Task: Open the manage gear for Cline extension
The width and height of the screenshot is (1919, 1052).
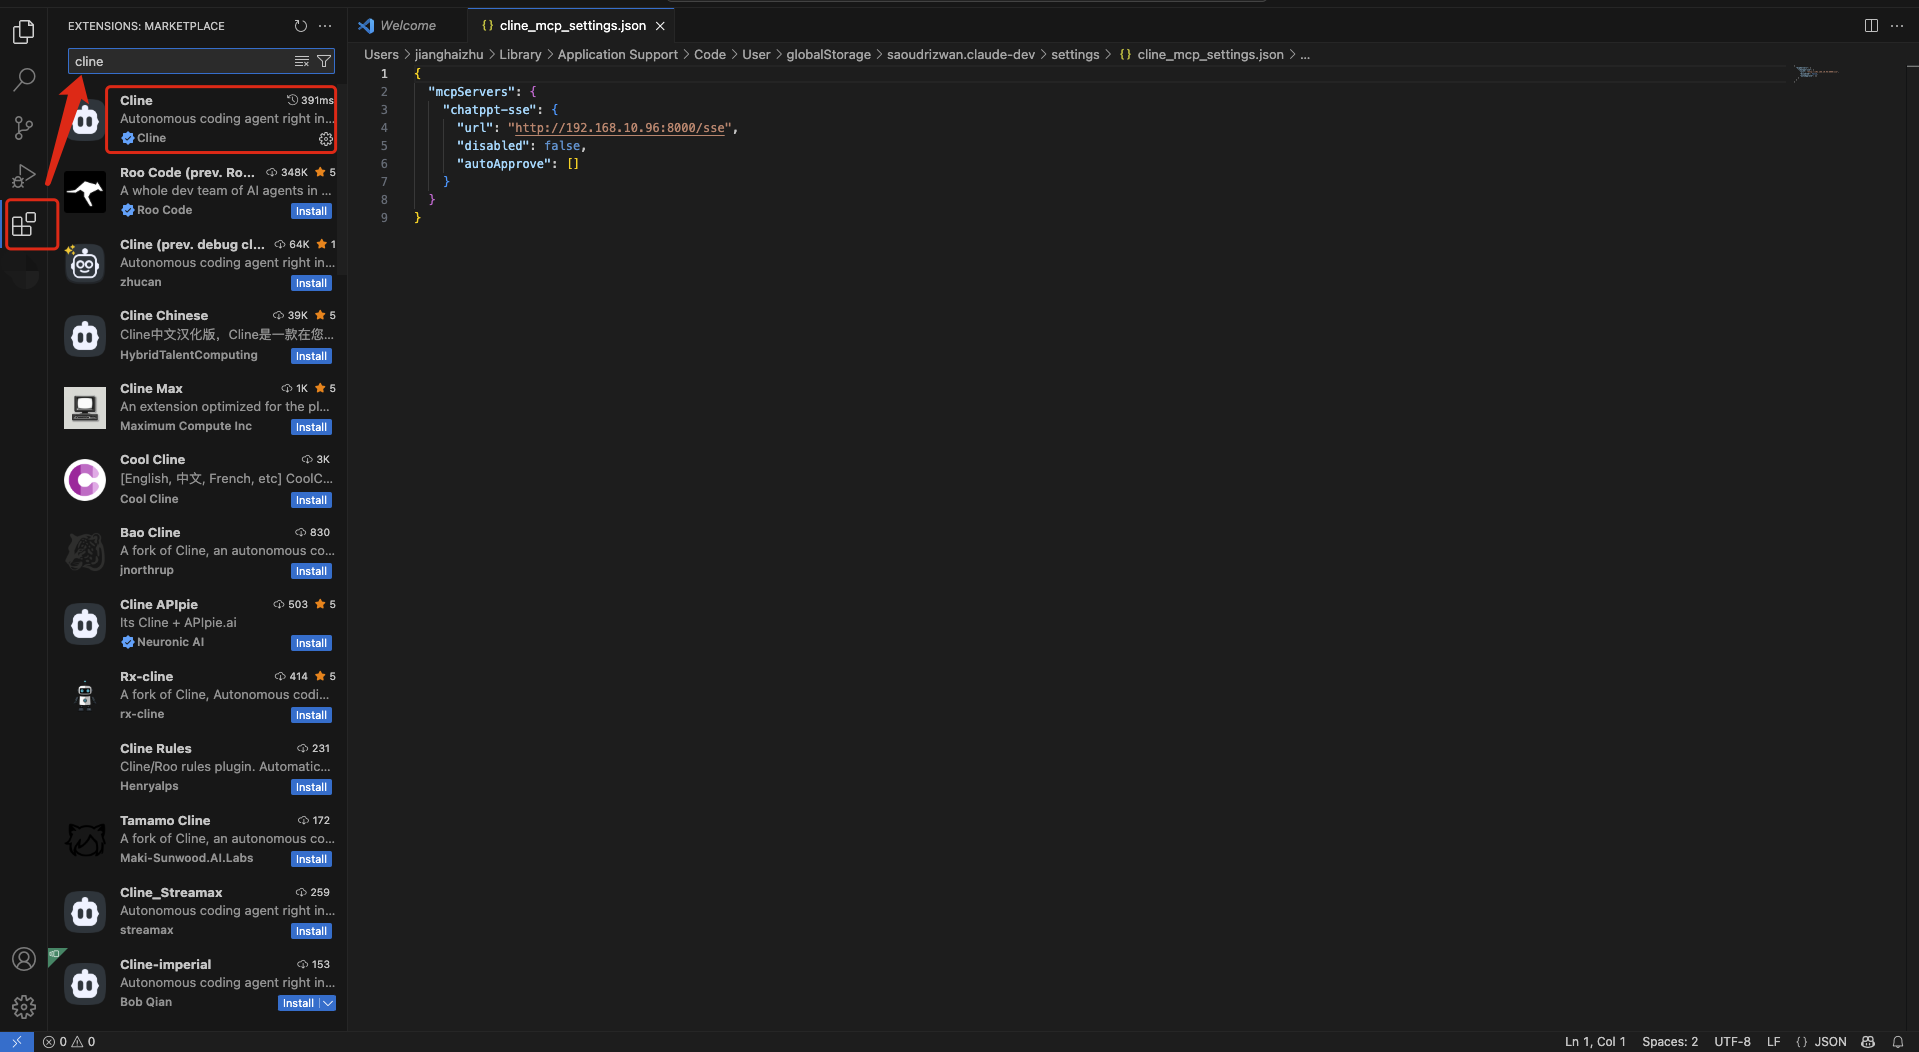Action: pyautogui.click(x=326, y=139)
